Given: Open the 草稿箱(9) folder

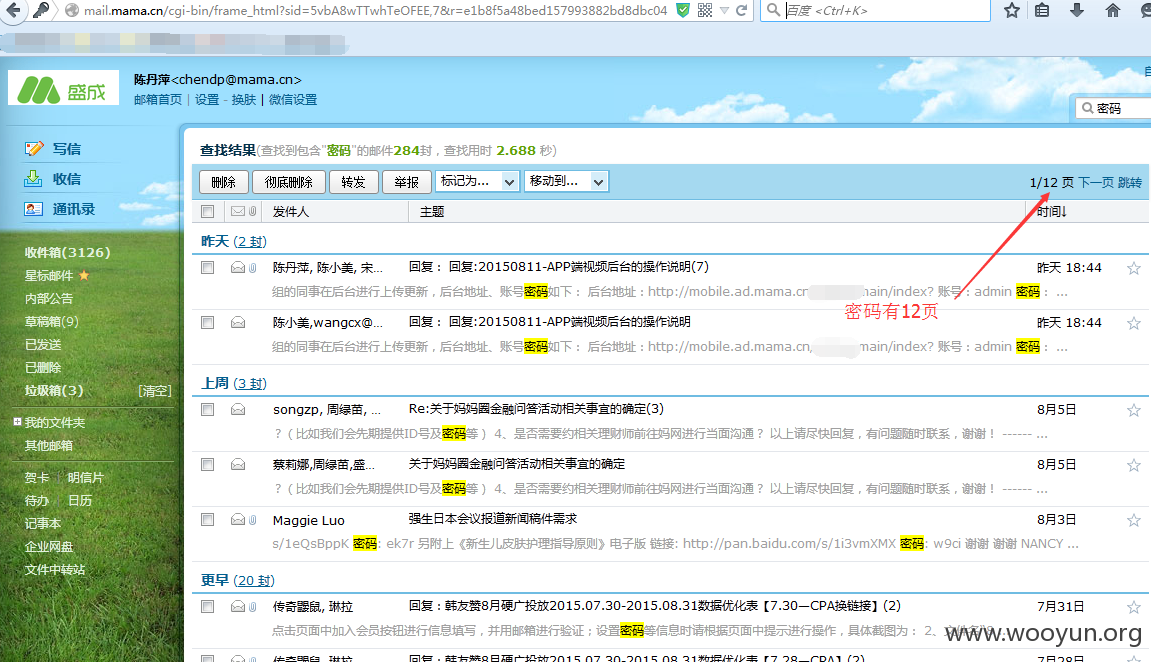Looking at the screenshot, I should [x=51, y=321].
